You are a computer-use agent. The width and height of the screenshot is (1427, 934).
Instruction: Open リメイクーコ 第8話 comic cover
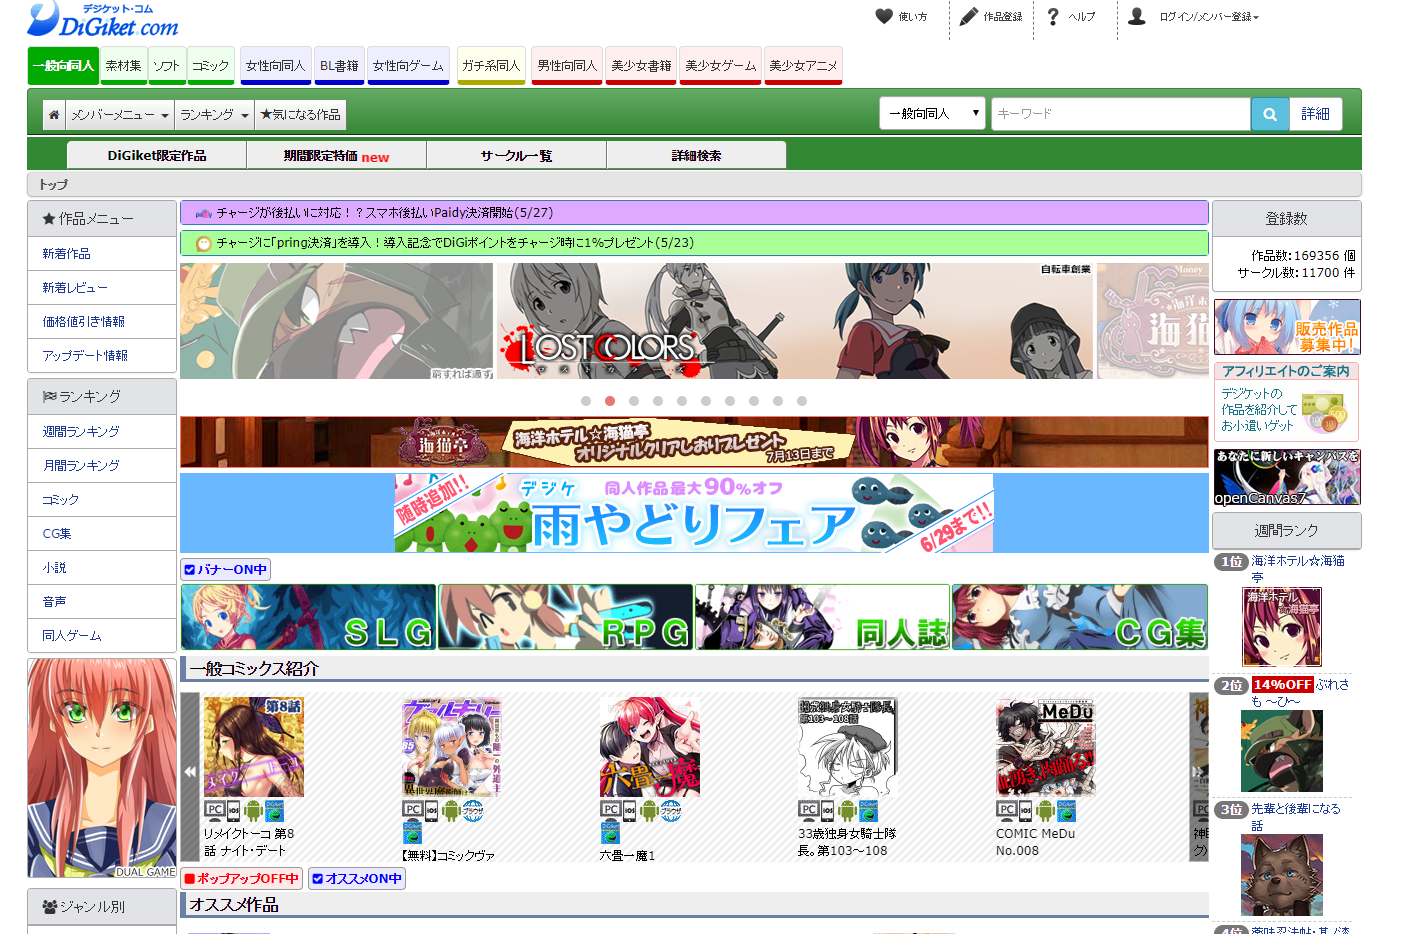[253, 747]
